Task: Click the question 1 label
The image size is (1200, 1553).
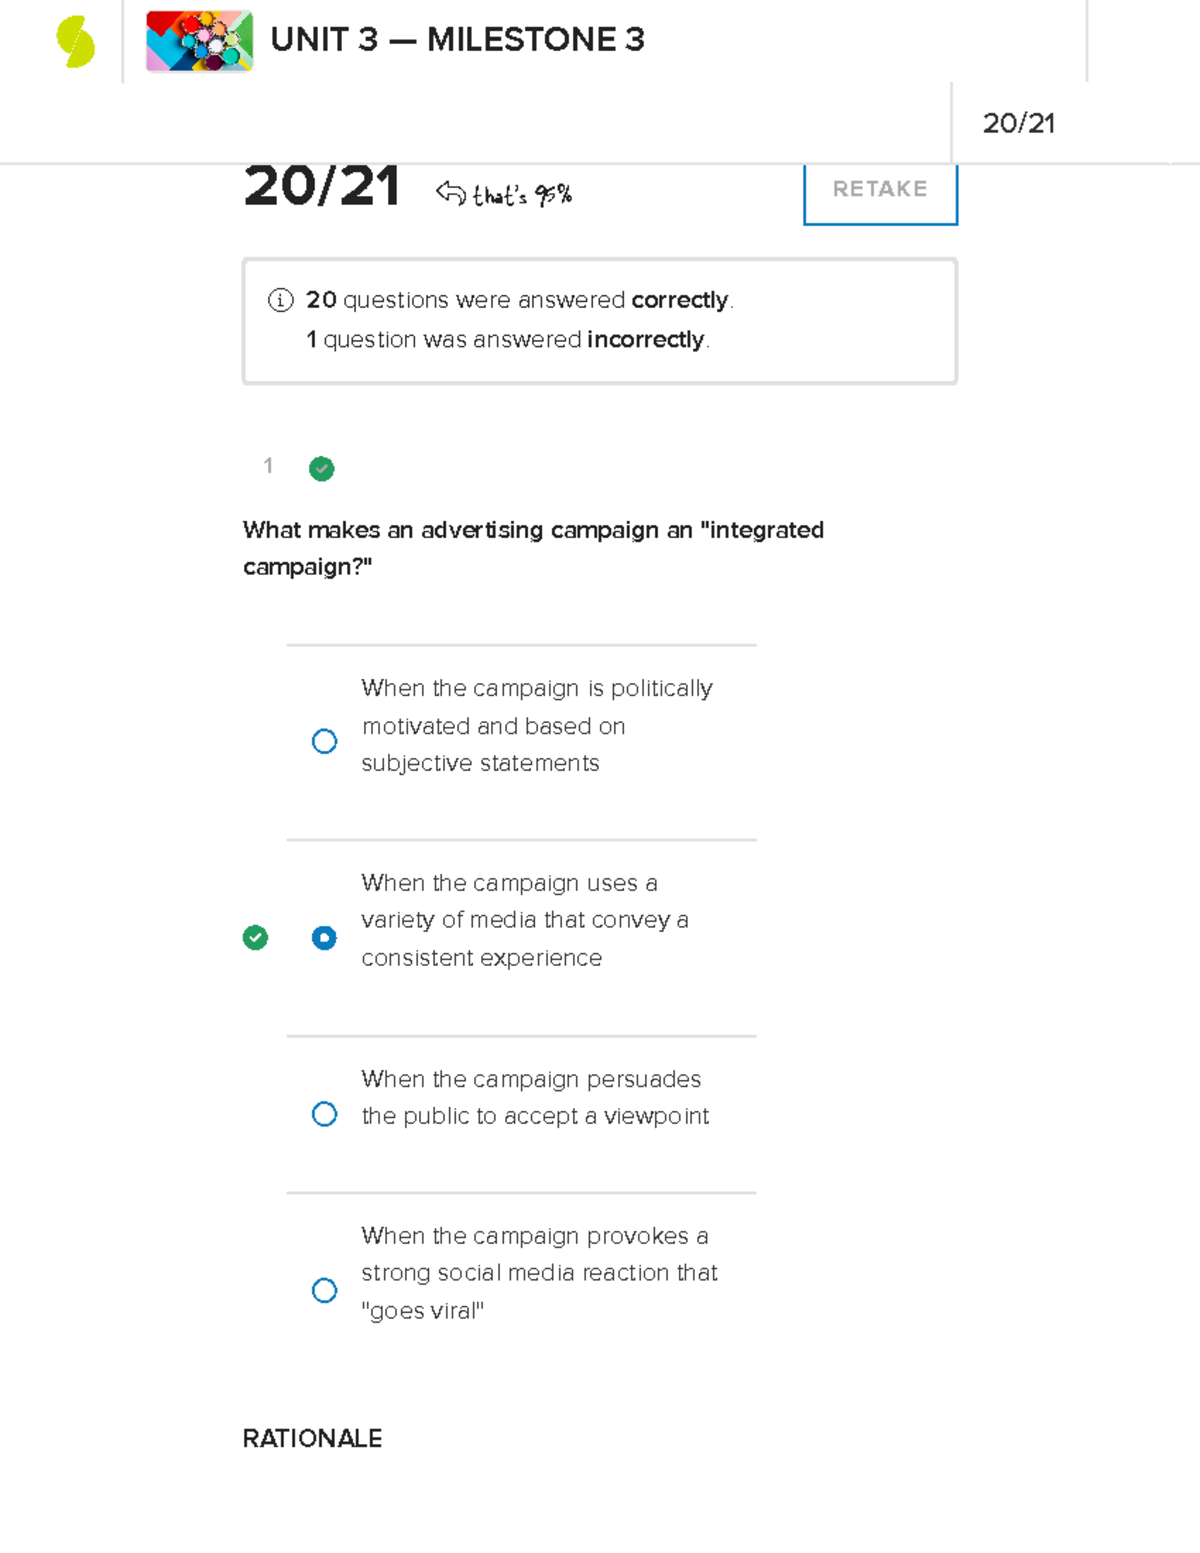Action: pyautogui.click(x=267, y=466)
